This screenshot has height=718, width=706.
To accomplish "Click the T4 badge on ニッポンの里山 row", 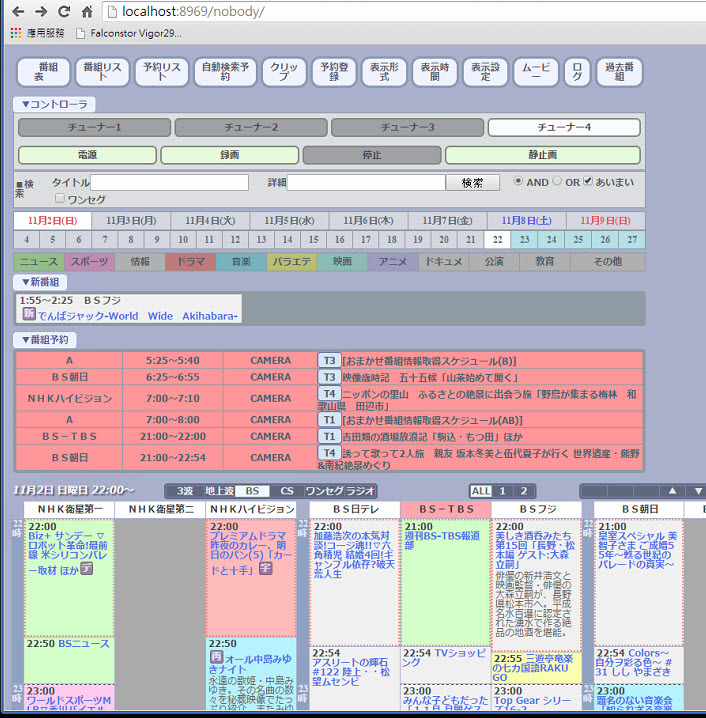I will [x=329, y=393].
